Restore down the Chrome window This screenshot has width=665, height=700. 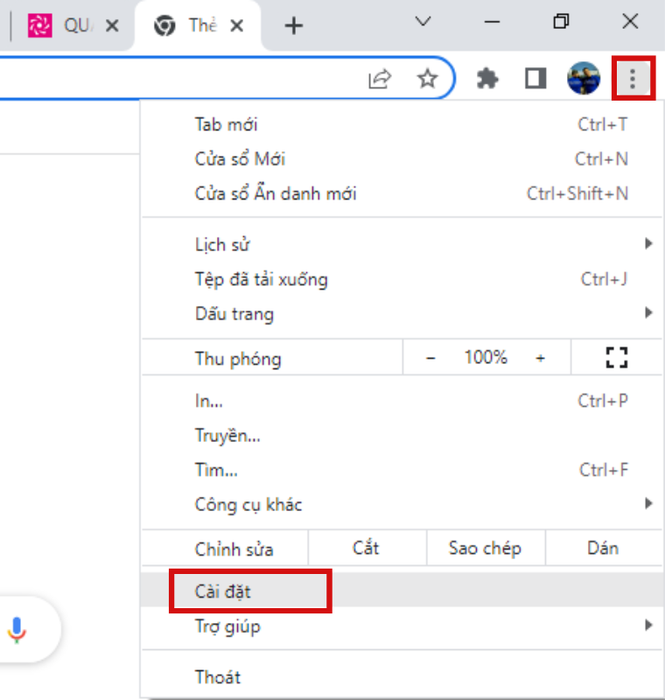[561, 21]
